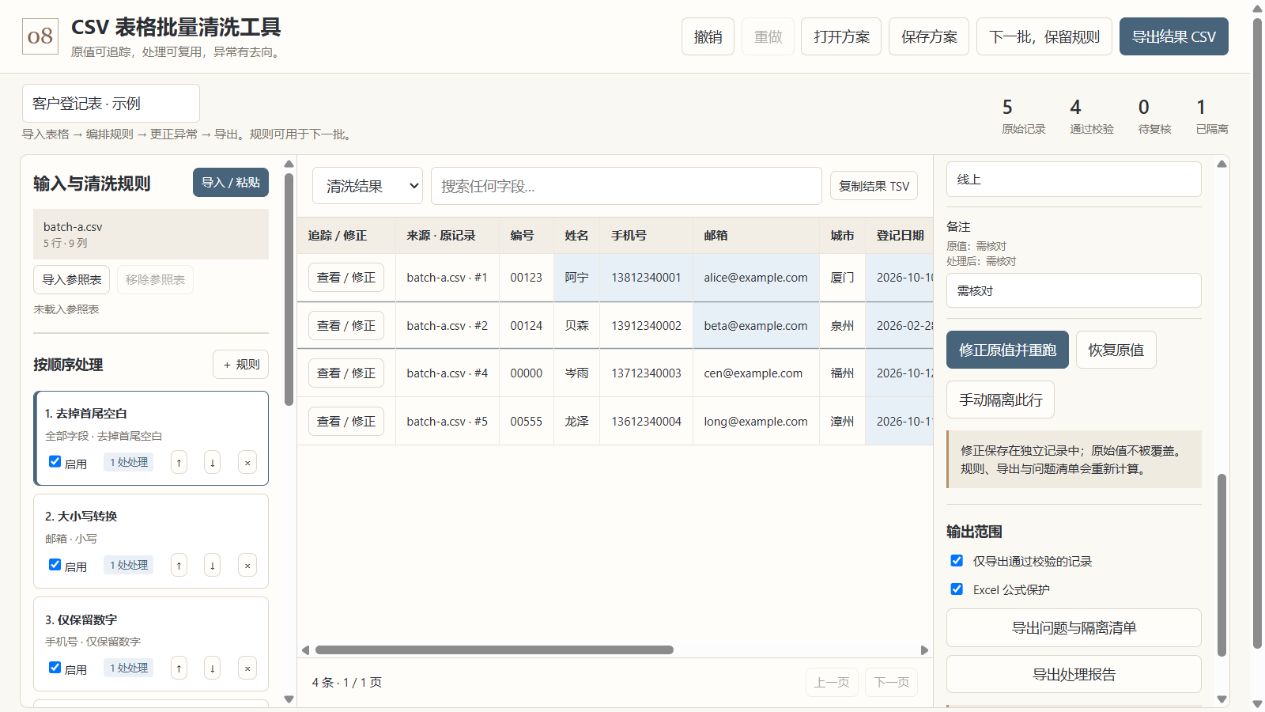Open 查看 / 修正 for record #4

tap(346, 373)
